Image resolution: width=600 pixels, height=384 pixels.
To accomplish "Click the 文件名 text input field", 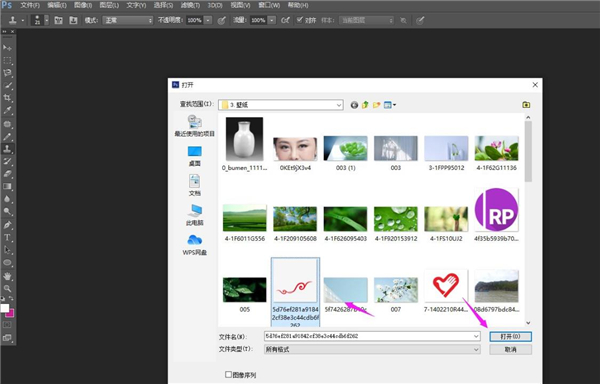I will 368,336.
